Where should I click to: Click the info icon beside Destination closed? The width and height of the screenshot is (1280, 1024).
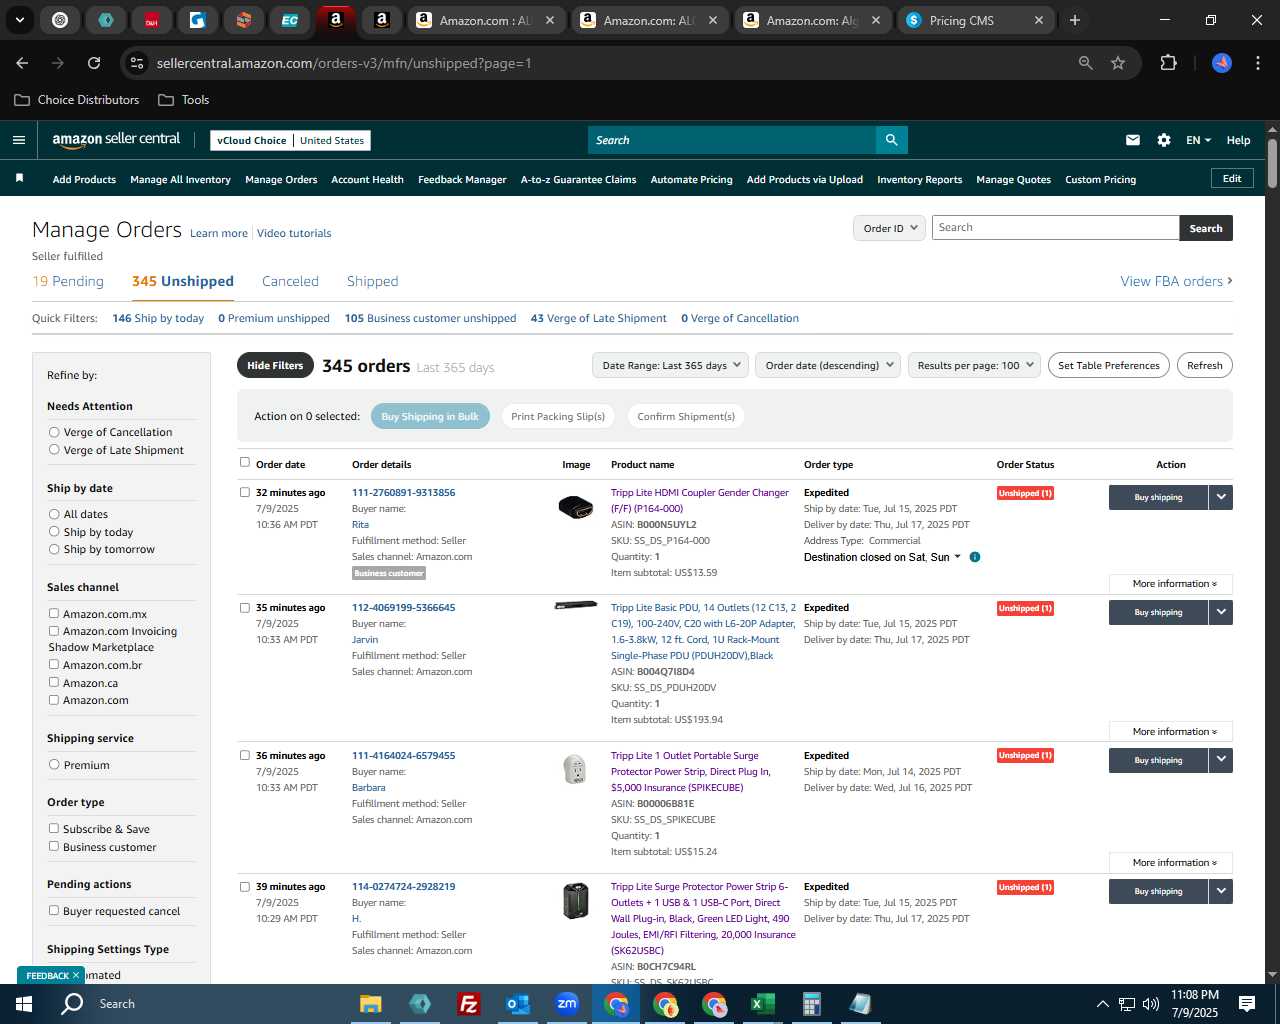[975, 557]
